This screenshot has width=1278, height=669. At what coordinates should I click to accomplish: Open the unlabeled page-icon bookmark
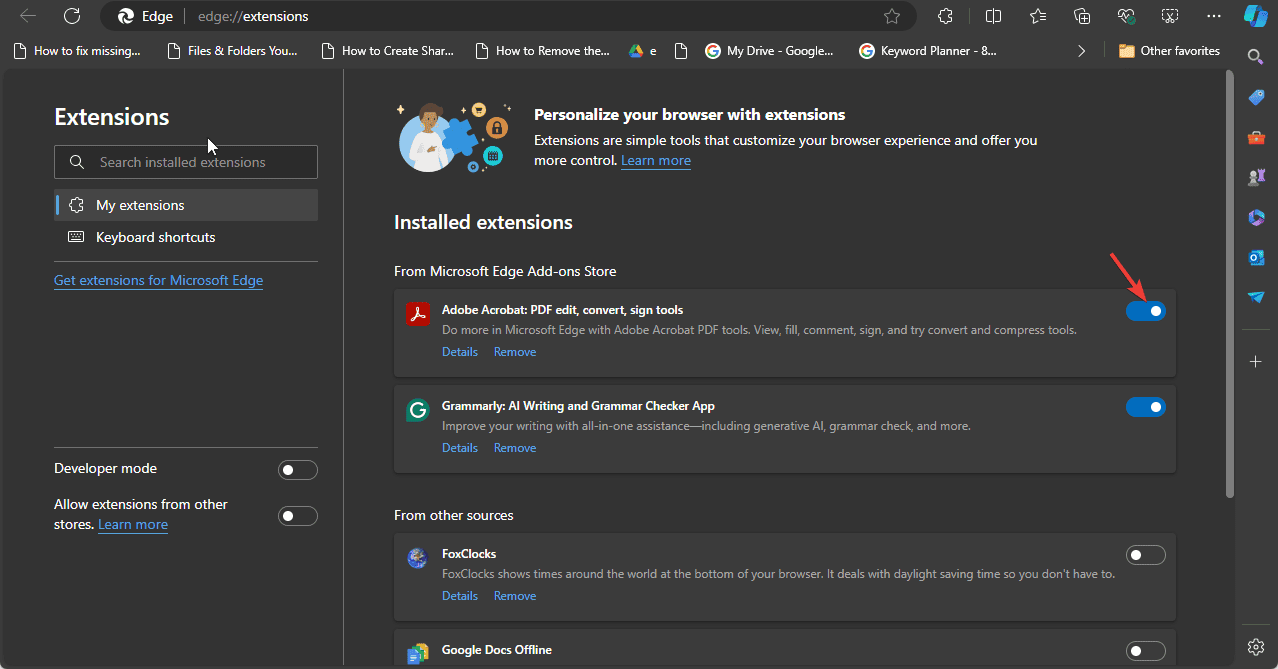(x=682, y=51)
